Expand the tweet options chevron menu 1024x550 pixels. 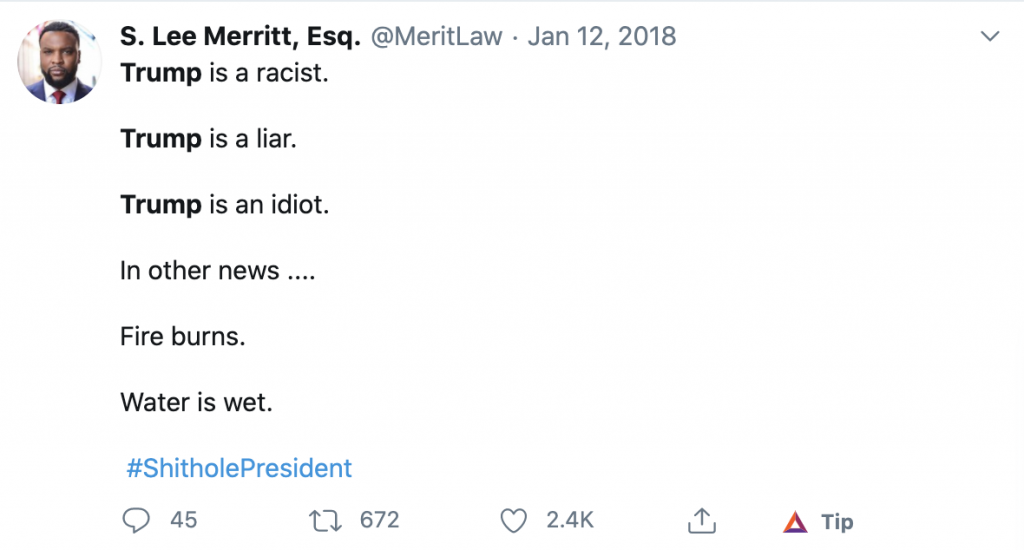[991, 37]
